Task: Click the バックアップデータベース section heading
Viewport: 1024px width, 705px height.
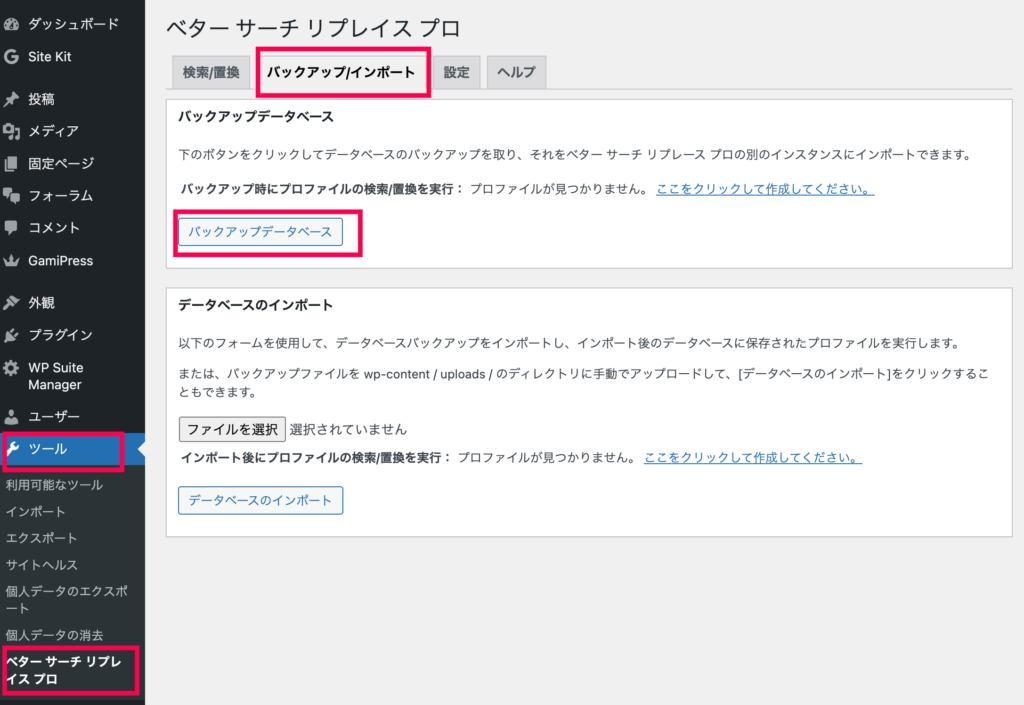Action: point(256,117)
